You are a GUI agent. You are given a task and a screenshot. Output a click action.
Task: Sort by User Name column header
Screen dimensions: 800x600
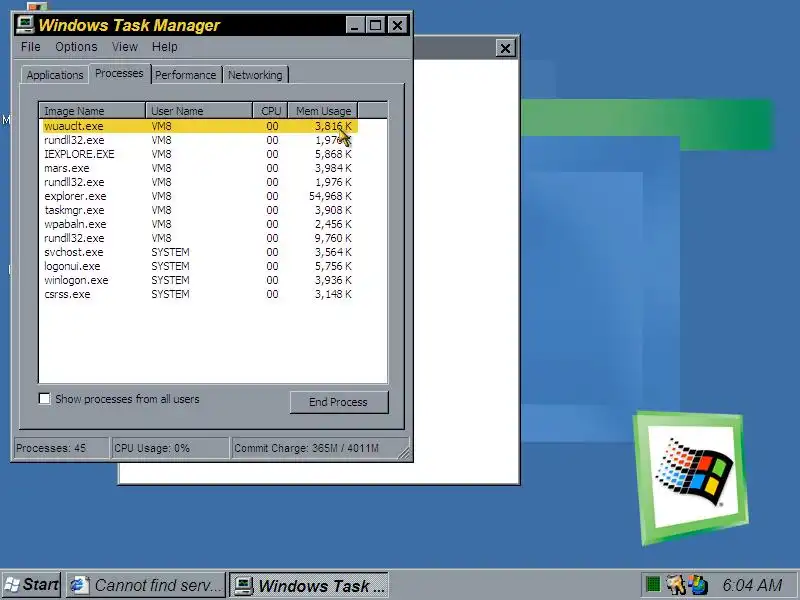[199, 111]
